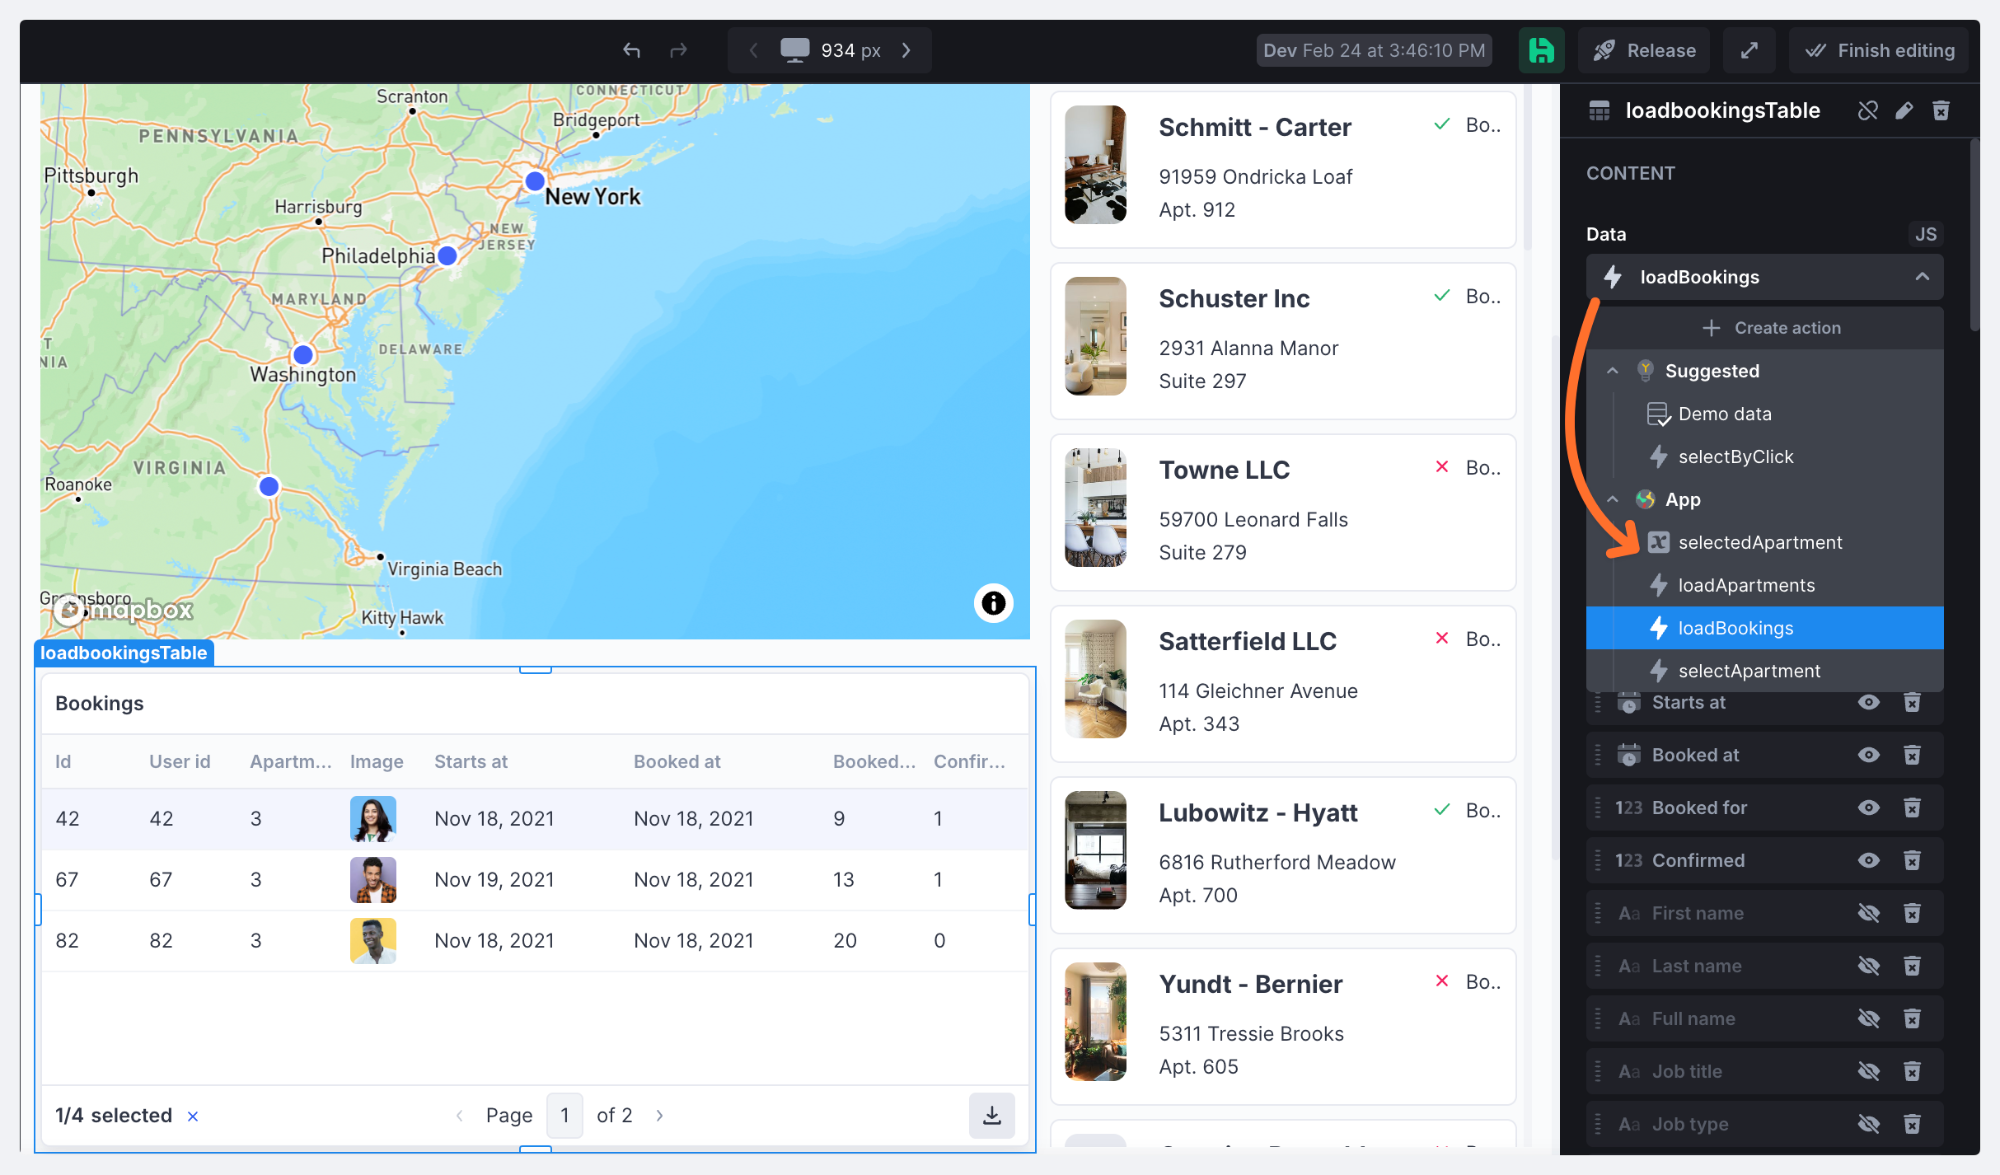Toggle the JS mode for Data
This screenshot has height=1175, width=2000.
1926,234
